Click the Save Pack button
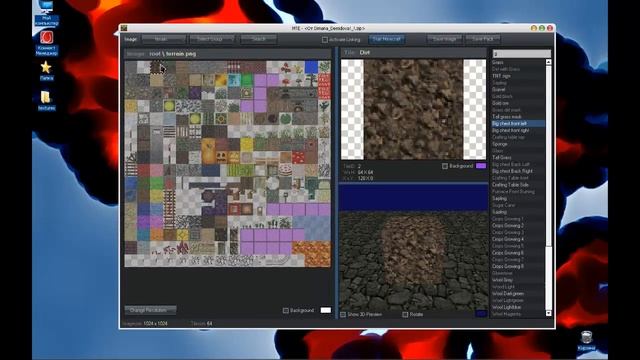The height and width of the screenshot is (360, 640). coord(482,39)
